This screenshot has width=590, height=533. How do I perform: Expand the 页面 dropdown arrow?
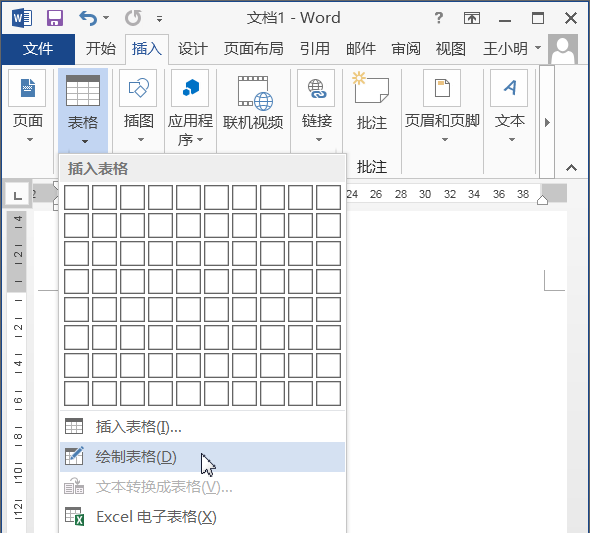pyautogui.click(x=30, y=140)
